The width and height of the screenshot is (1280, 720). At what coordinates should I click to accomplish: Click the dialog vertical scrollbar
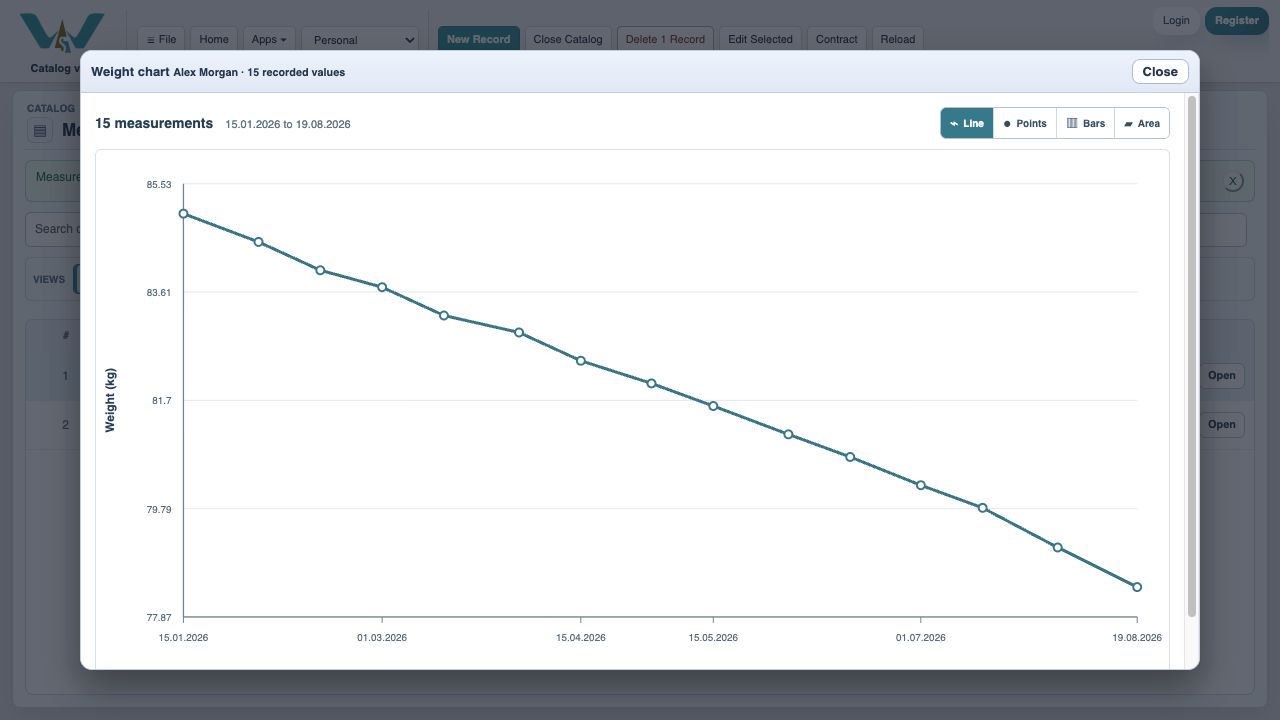[1191, 356]
